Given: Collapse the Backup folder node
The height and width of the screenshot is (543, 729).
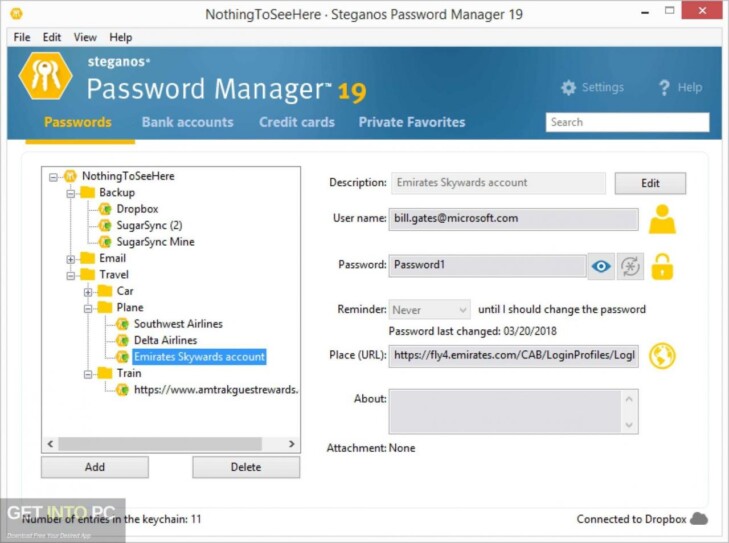Looking at the screenshot, I should 71,193.
